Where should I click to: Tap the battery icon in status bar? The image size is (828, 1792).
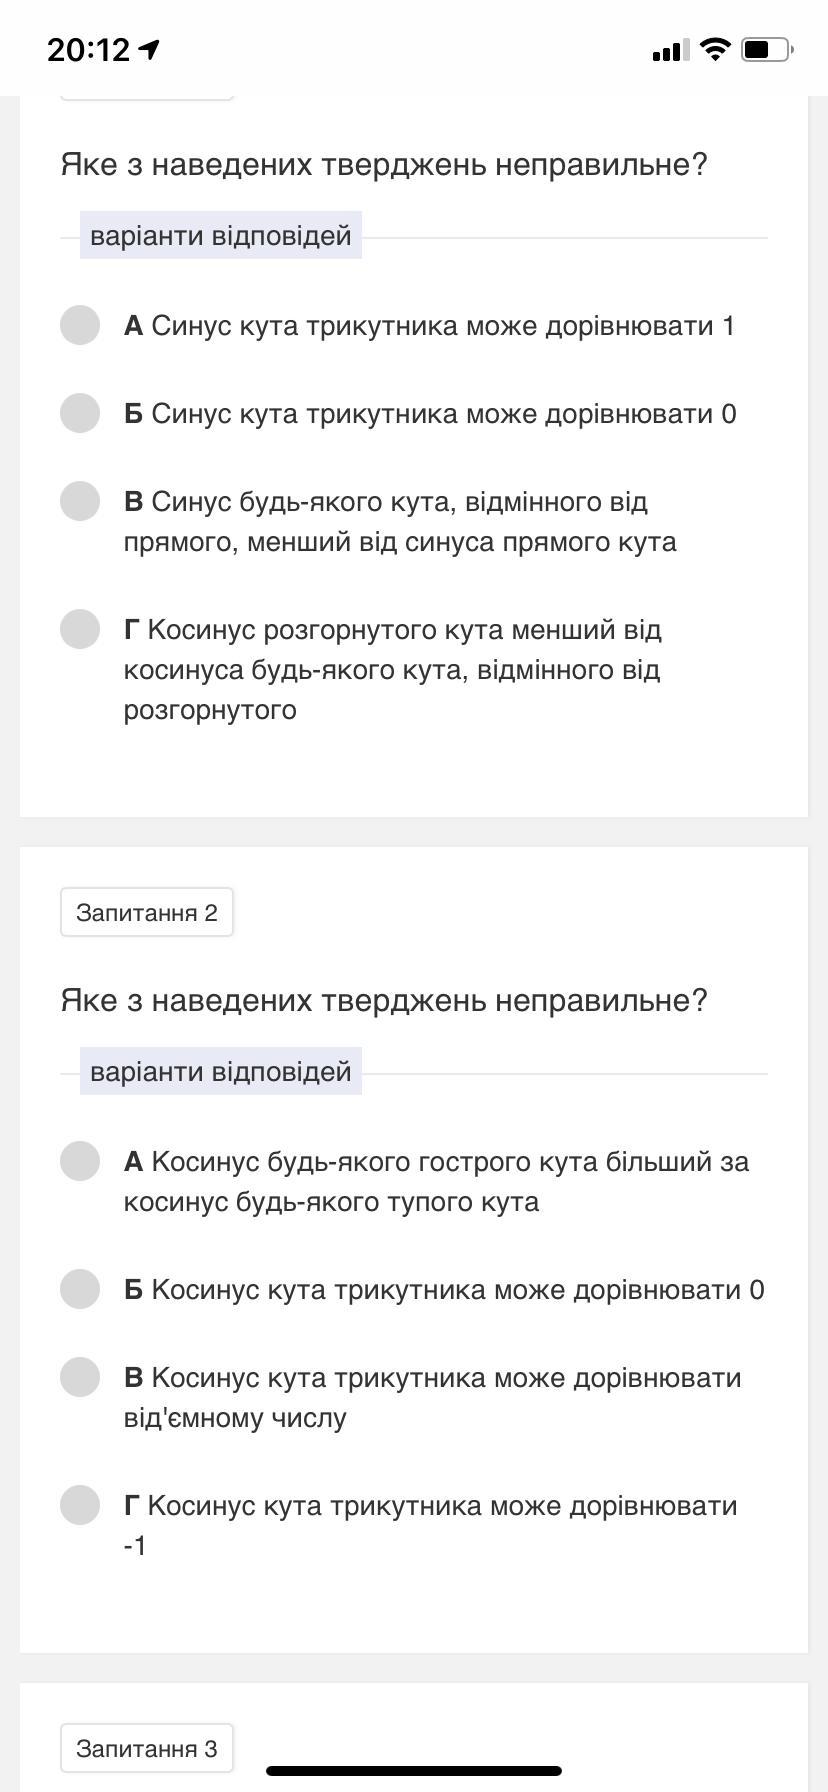click(x=766, y=49)
